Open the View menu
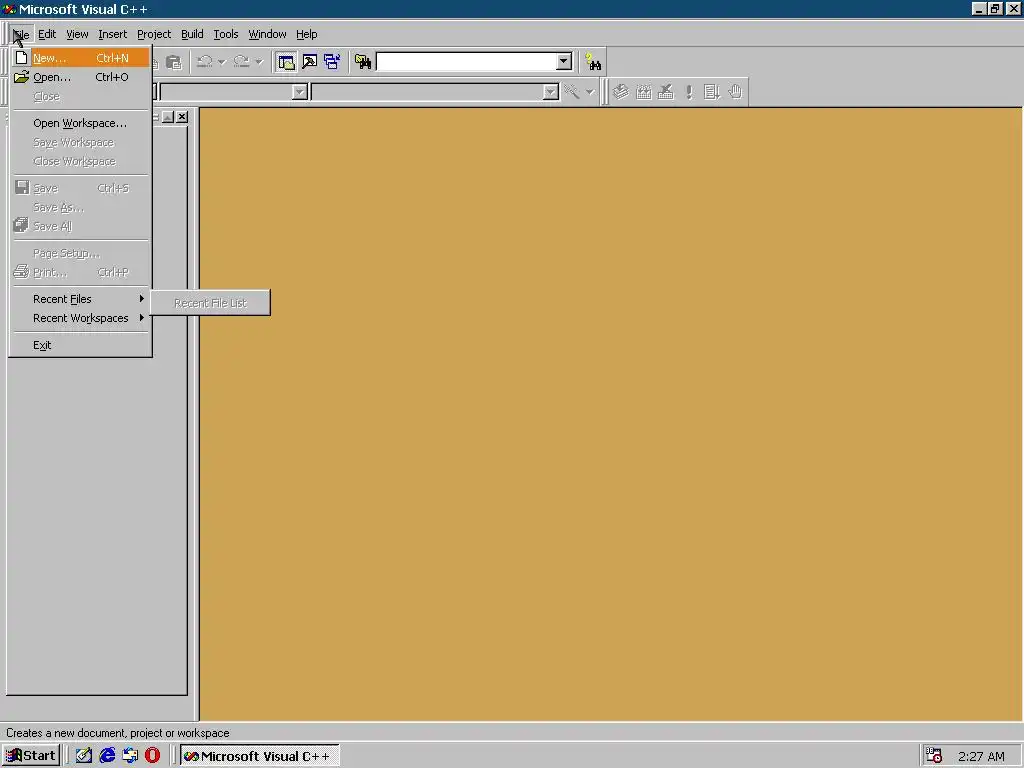Viewport: 1024px width, 768px height. click(77, 34)
